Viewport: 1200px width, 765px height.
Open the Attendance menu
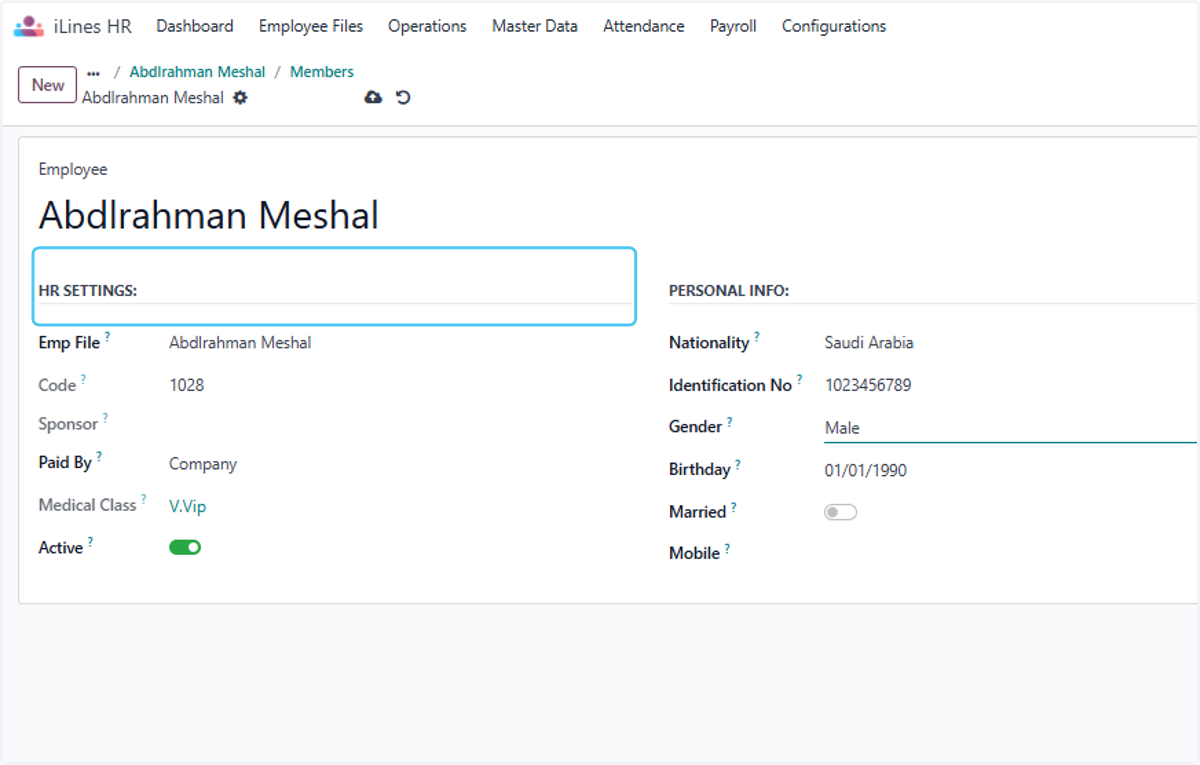[x=644, y=26]
